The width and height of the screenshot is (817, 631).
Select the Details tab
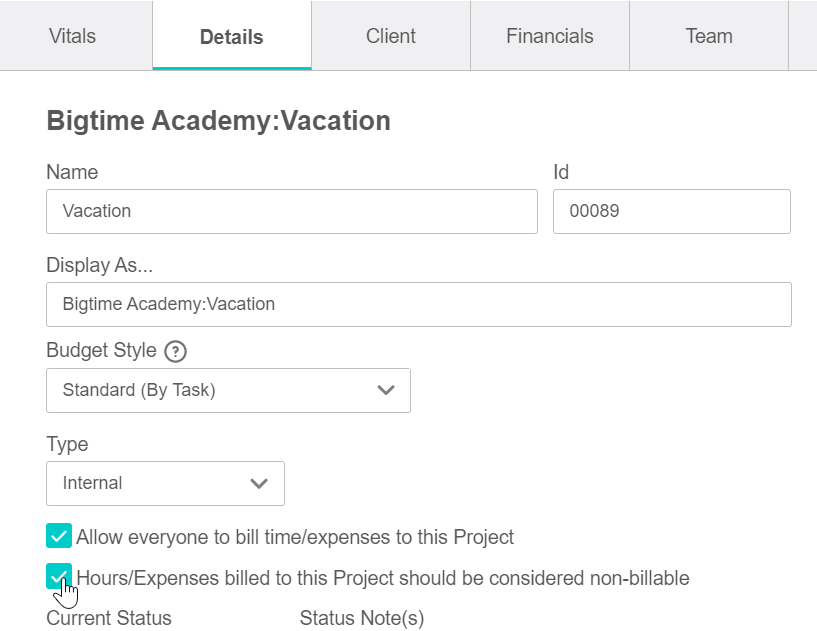232,36
